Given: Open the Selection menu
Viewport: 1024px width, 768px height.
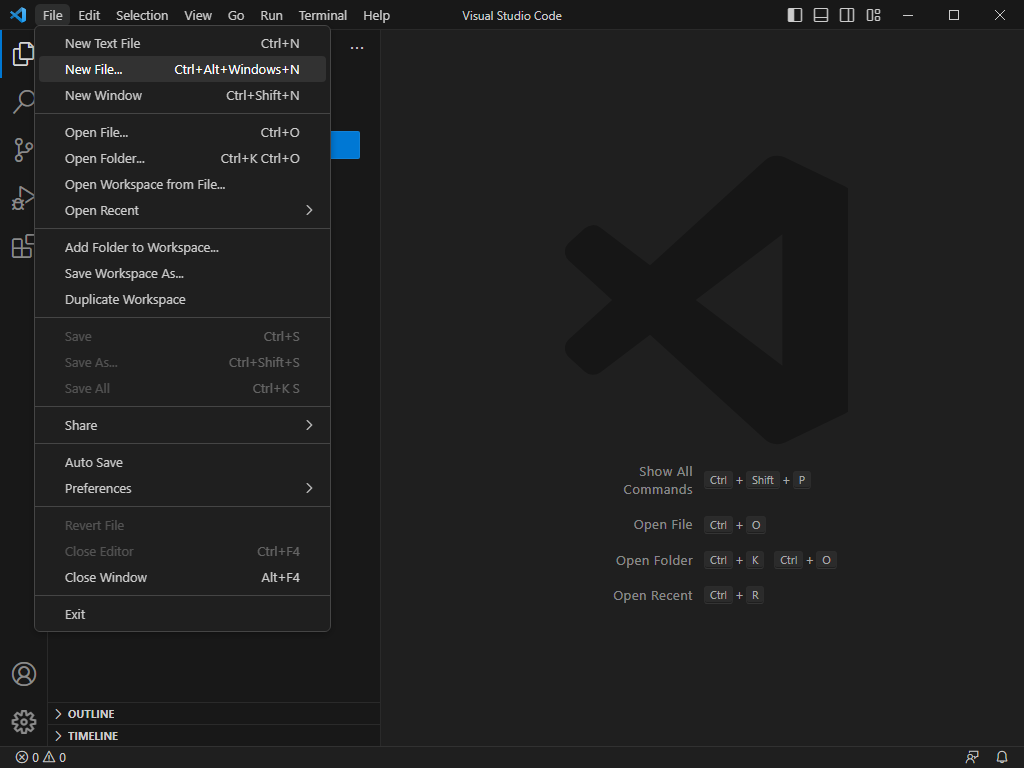Looking at the screenshot, I should pyautogui.click(x=142, y=15).
